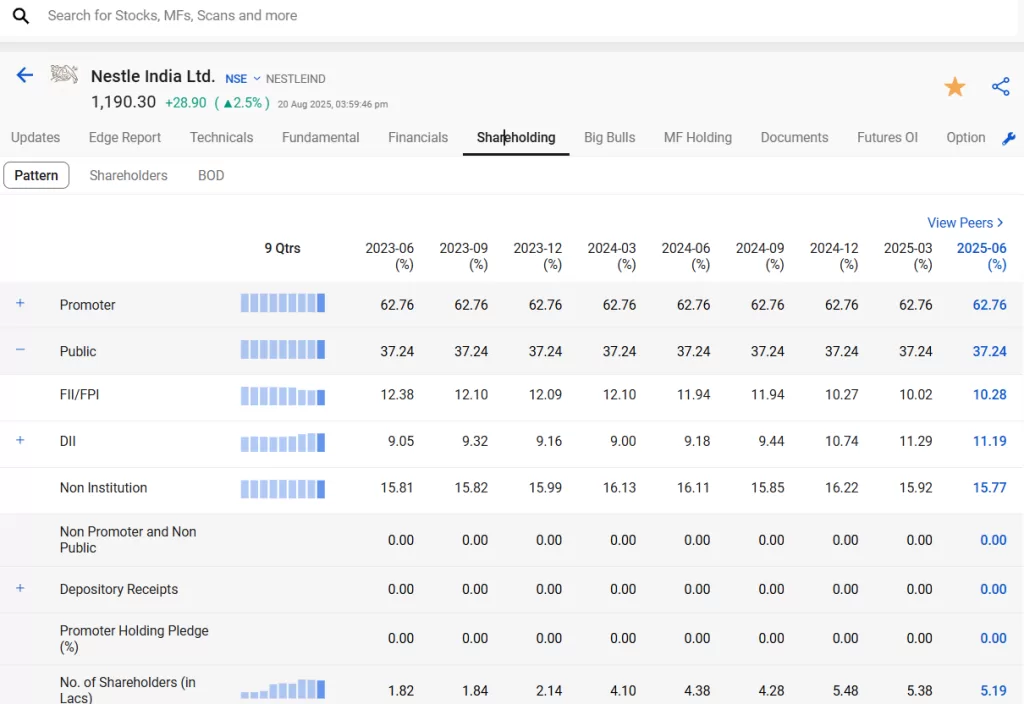Click the No. of Shareholders label
Image resolution: width=1024 pixels, height=704 pixels.
point(127,690)
